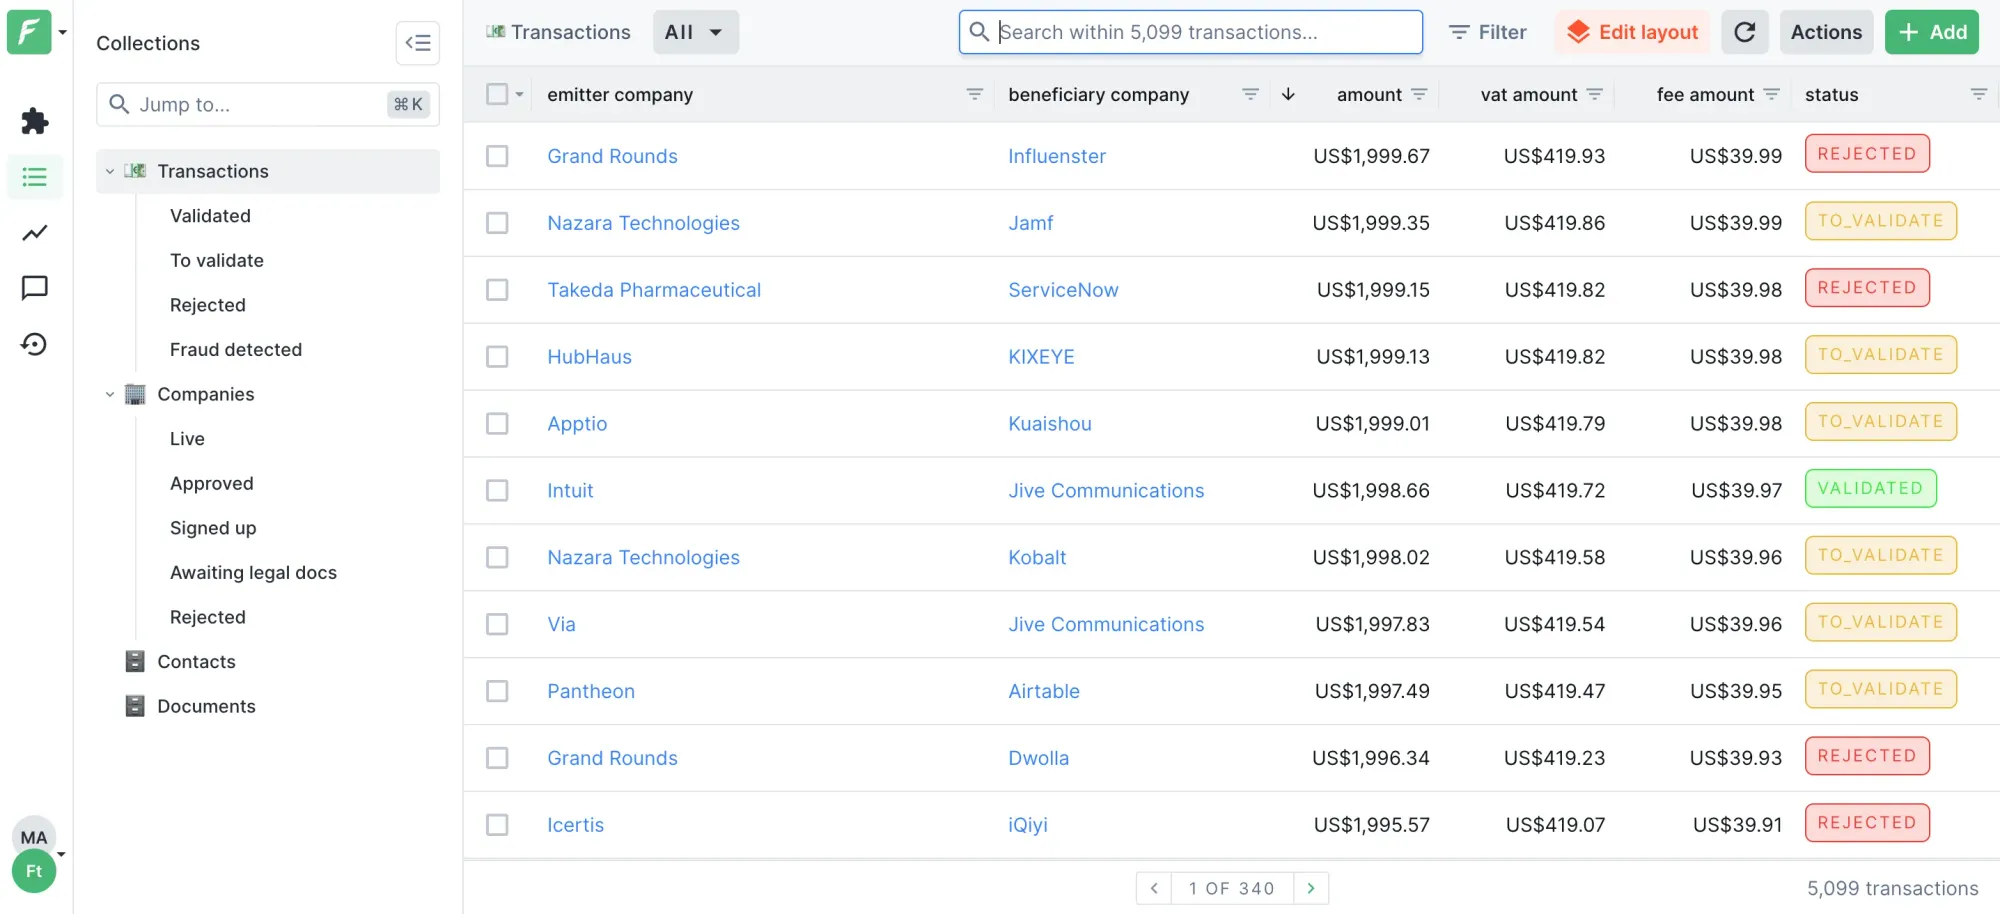Screen dimensions: 2000x914
Task: Select the Fraud detected segment
Action: (236, 349)
